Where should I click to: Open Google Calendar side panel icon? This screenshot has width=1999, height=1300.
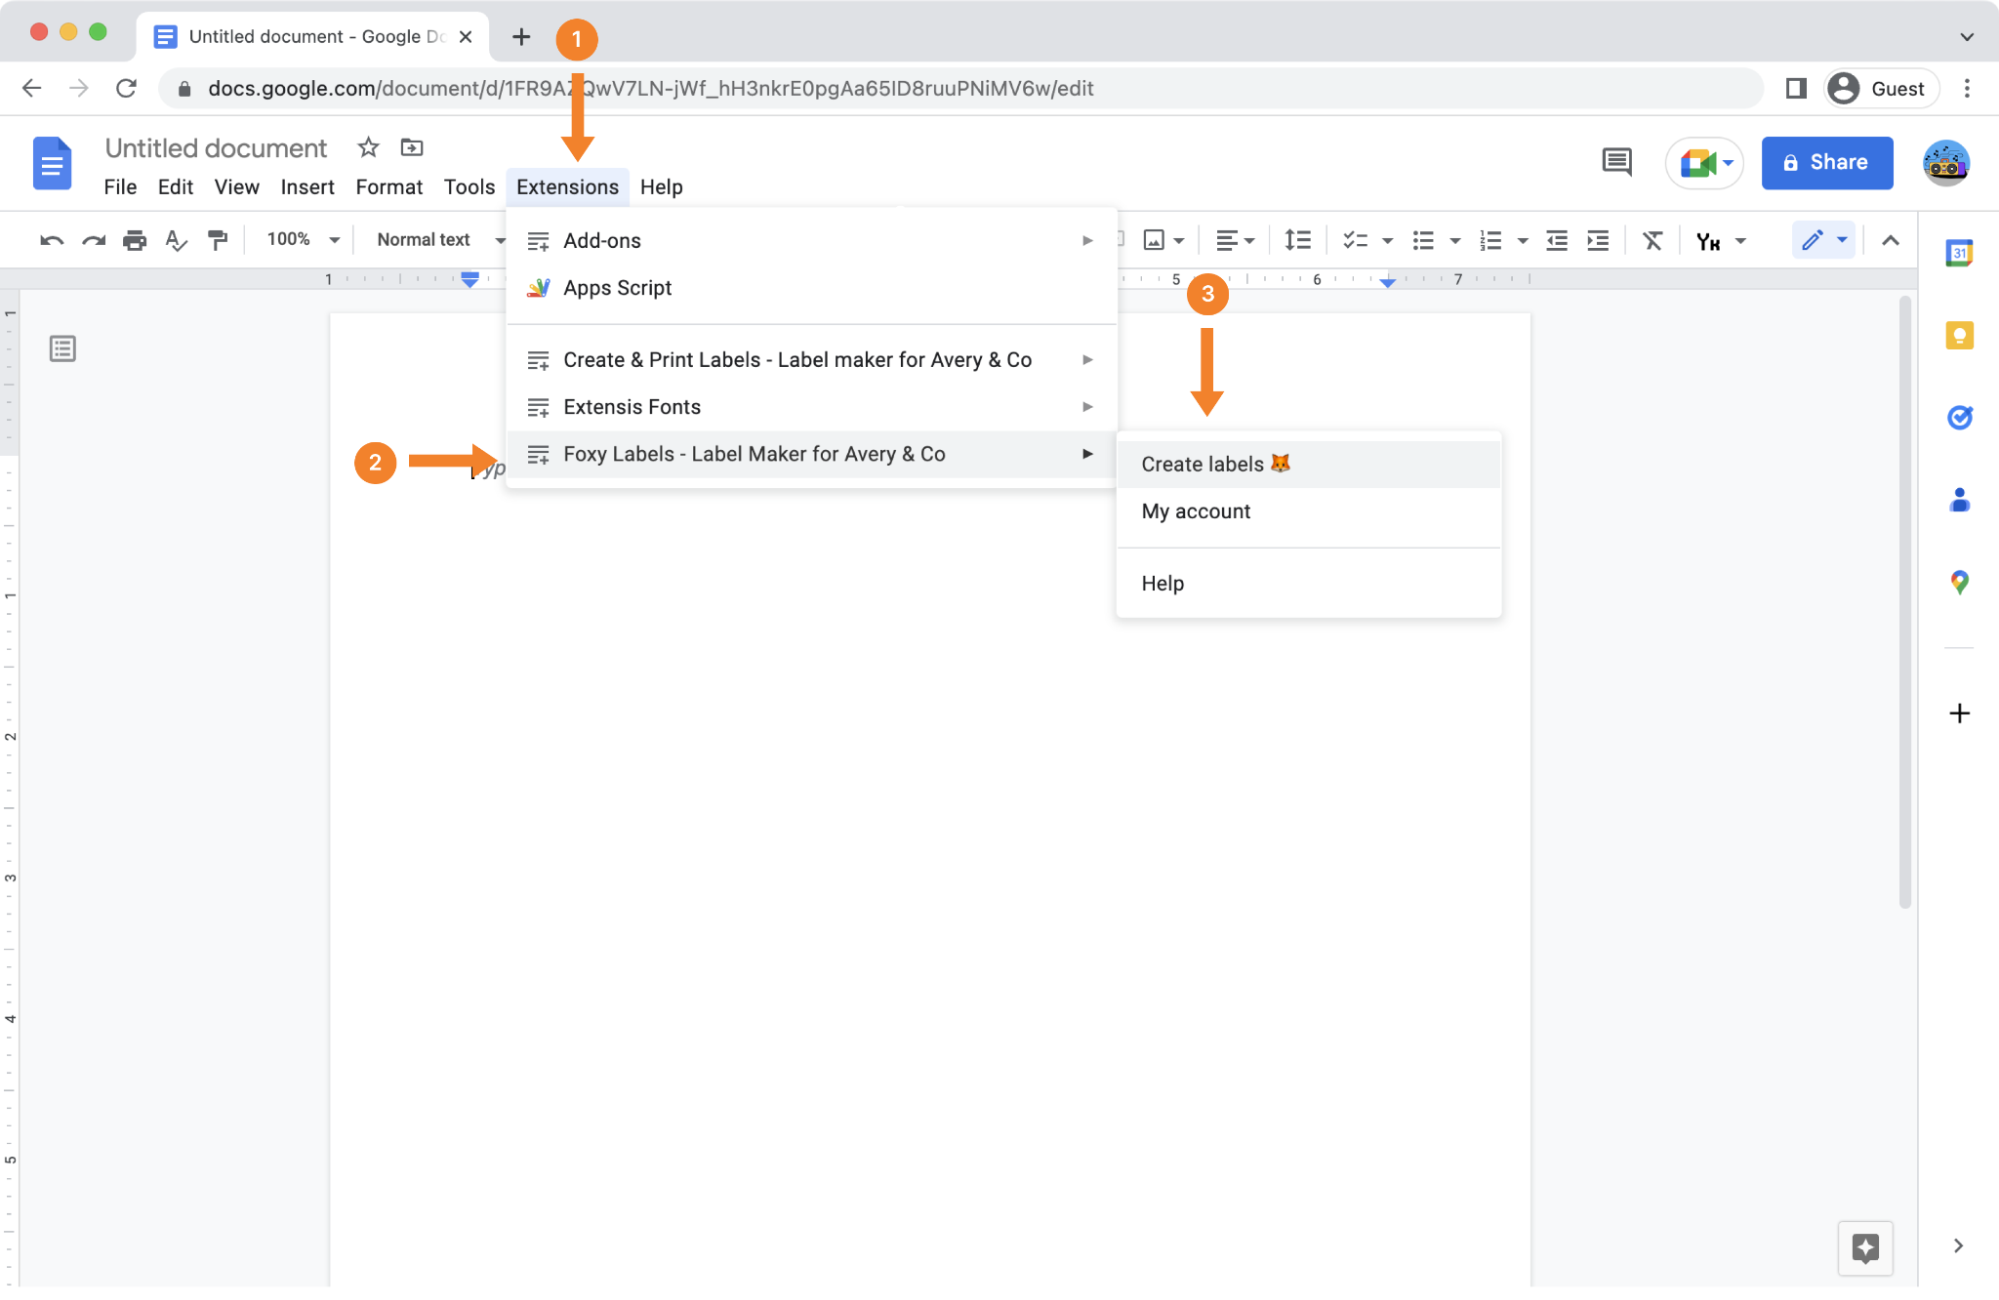[x=1959, y=253]
